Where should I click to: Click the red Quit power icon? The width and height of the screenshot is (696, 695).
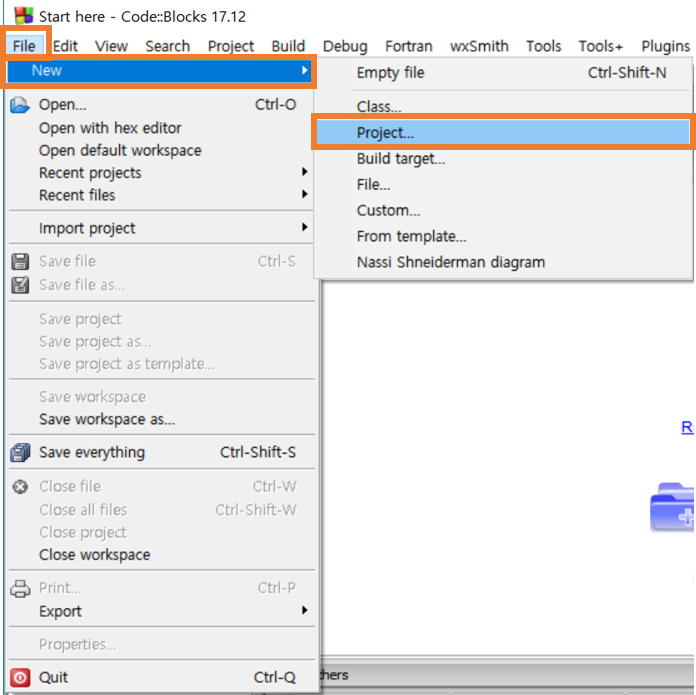pyautogui.click(x=20, y=678)
